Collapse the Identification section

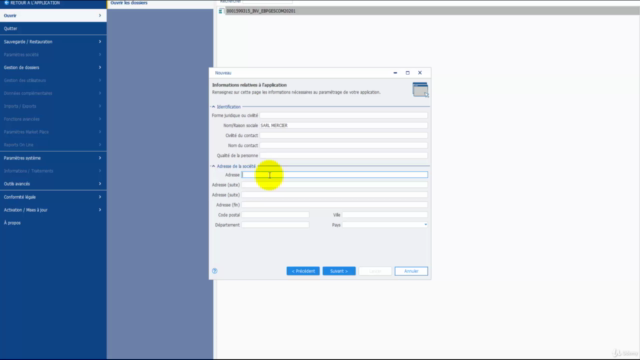click(213, 107)
